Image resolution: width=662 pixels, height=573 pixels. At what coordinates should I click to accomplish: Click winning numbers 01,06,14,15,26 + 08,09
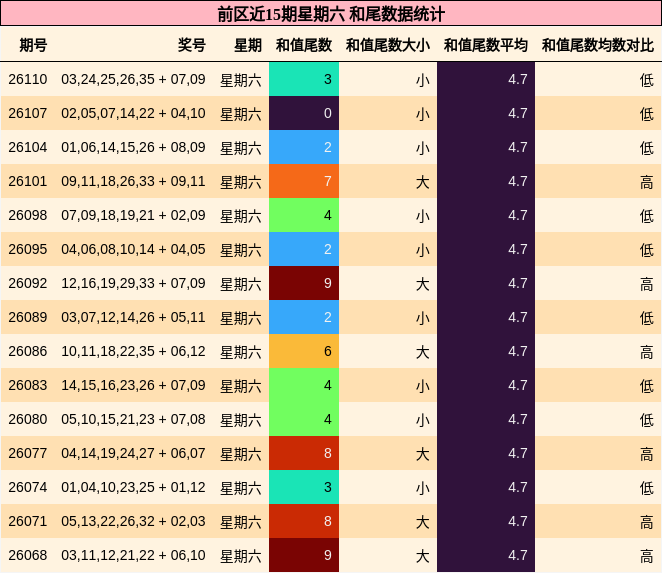click(x=133, y=147)
